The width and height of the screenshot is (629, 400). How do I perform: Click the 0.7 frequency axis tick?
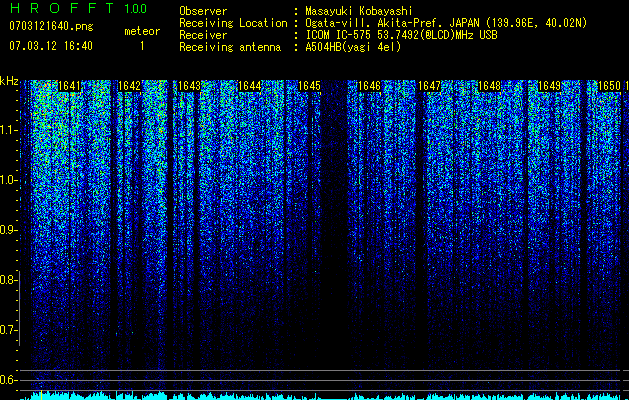click(x=7, y=330)
